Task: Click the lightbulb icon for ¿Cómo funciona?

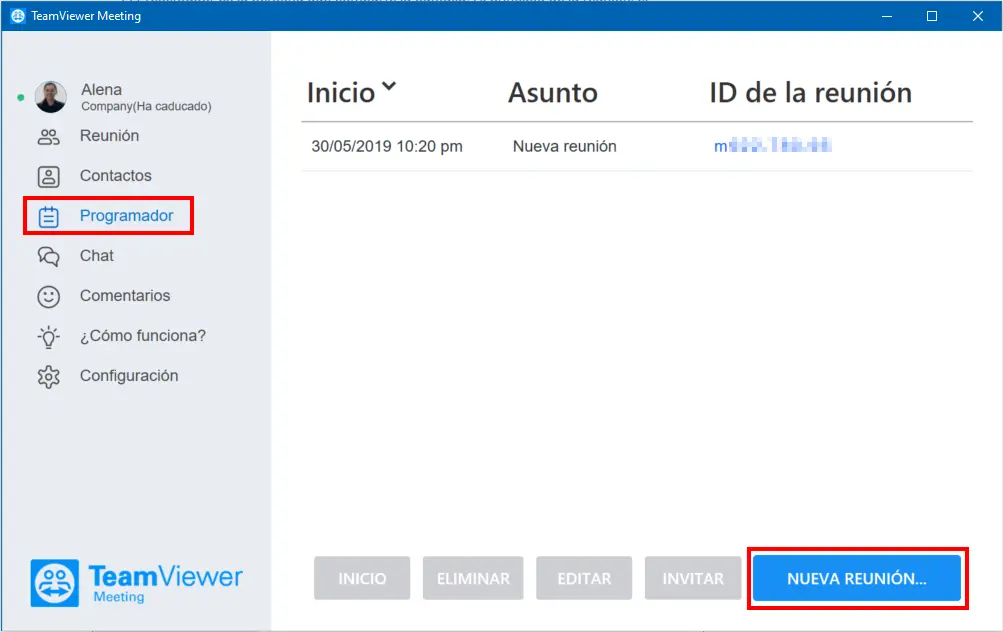Action: (x=49, y=336)
